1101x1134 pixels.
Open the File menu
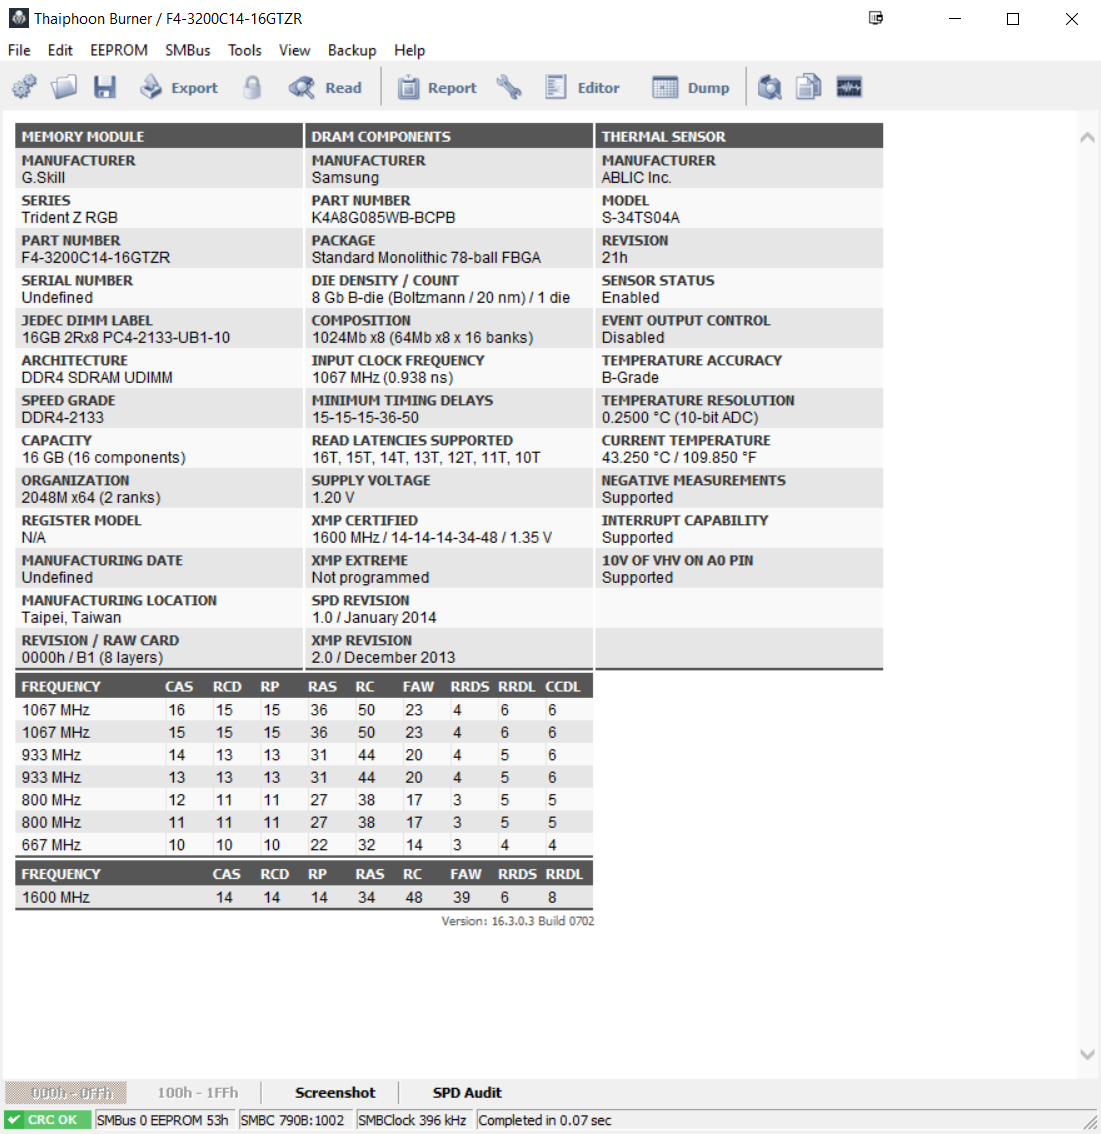coord(19,50)
